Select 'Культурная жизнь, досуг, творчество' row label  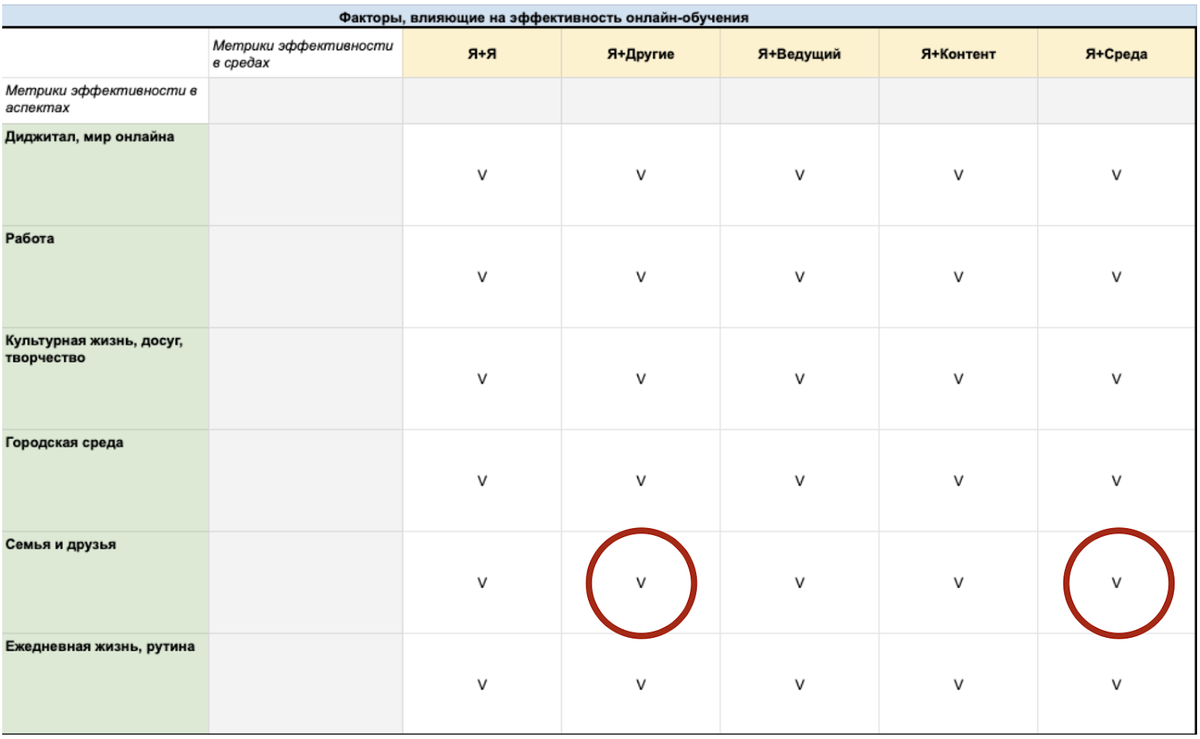105,379
